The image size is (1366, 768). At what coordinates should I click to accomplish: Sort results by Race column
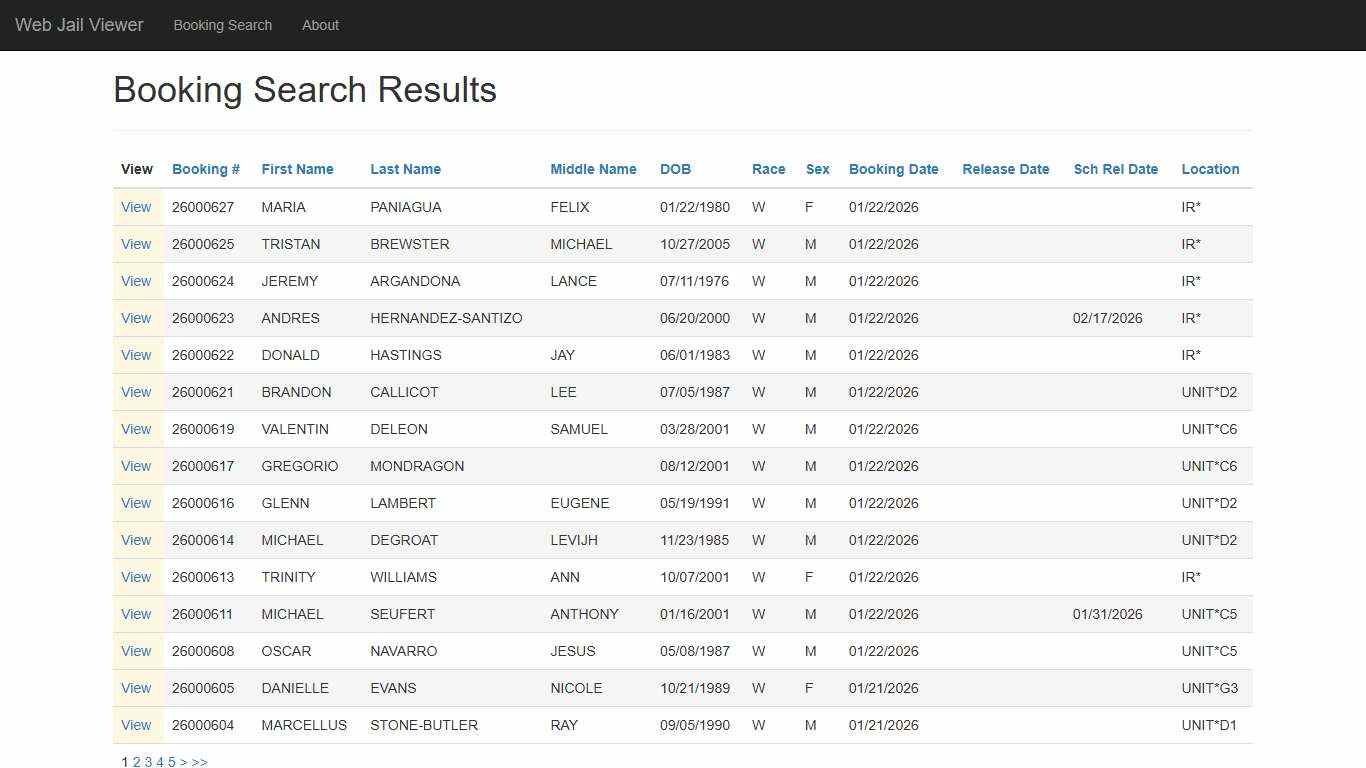click(x=768, y=169)
